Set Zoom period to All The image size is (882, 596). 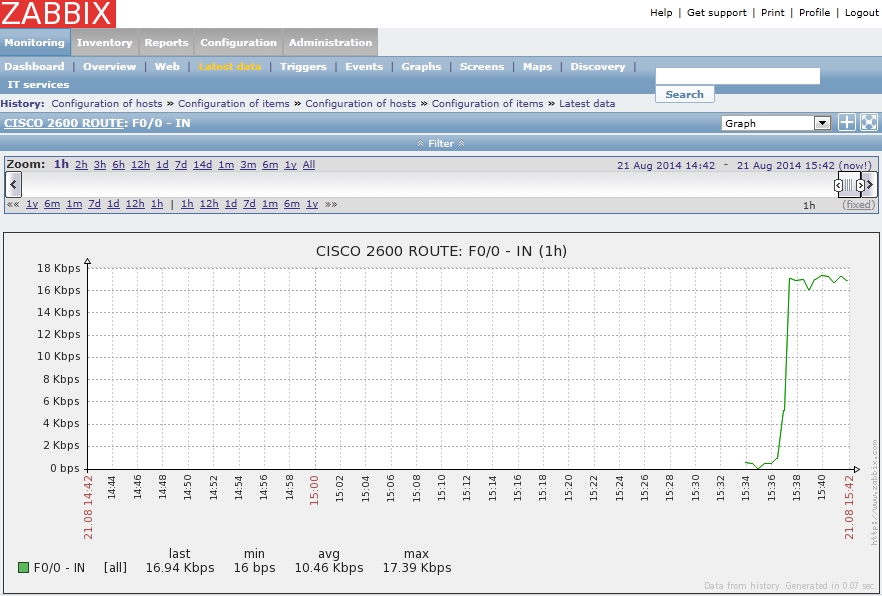pyautogui.click(x=309, y=165)
